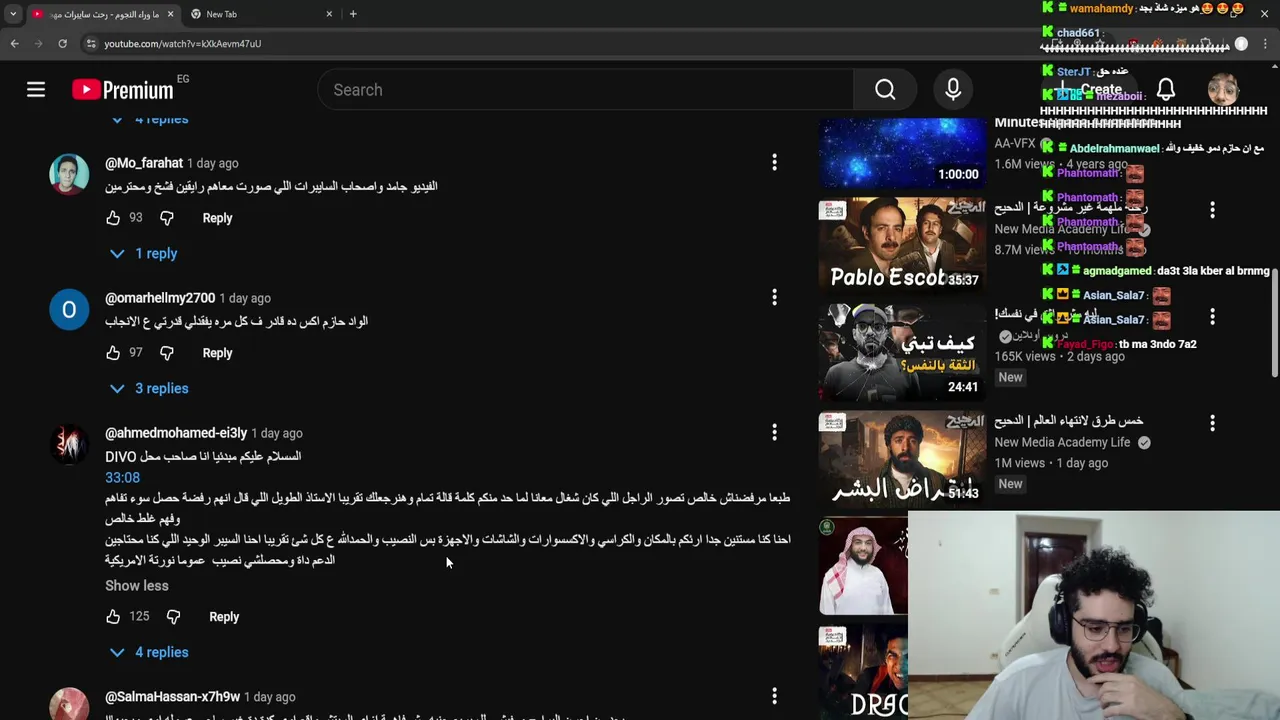Open the 24:41 video thumbnail

point(903,352)
